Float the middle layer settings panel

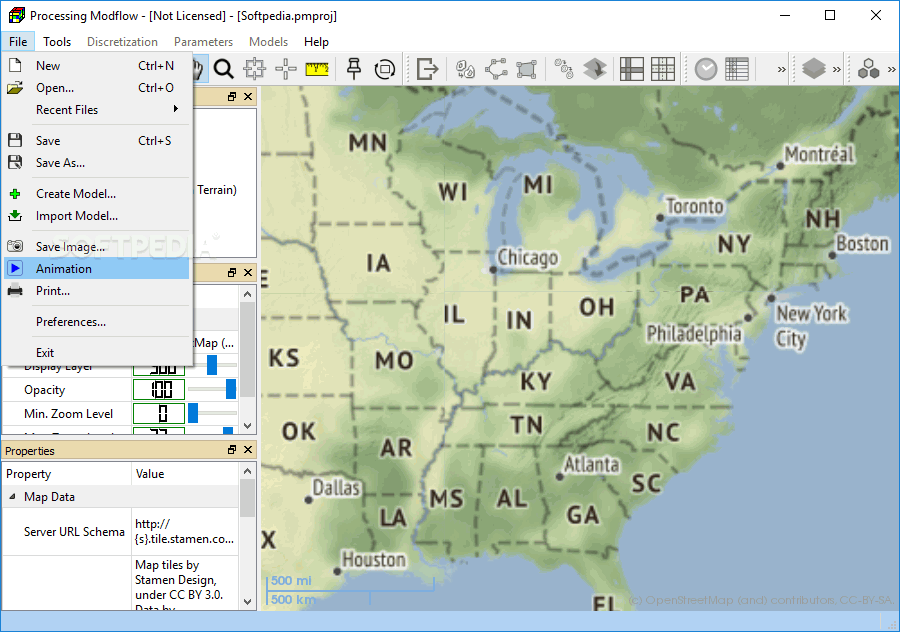[232, 272]
